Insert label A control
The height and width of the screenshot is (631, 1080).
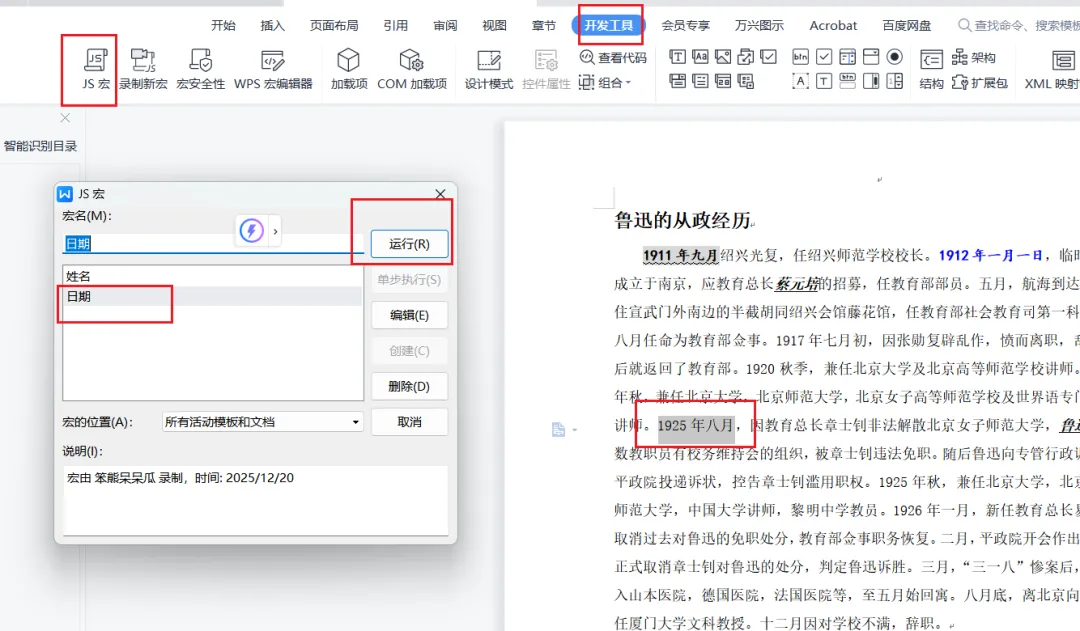click(800, 81)
